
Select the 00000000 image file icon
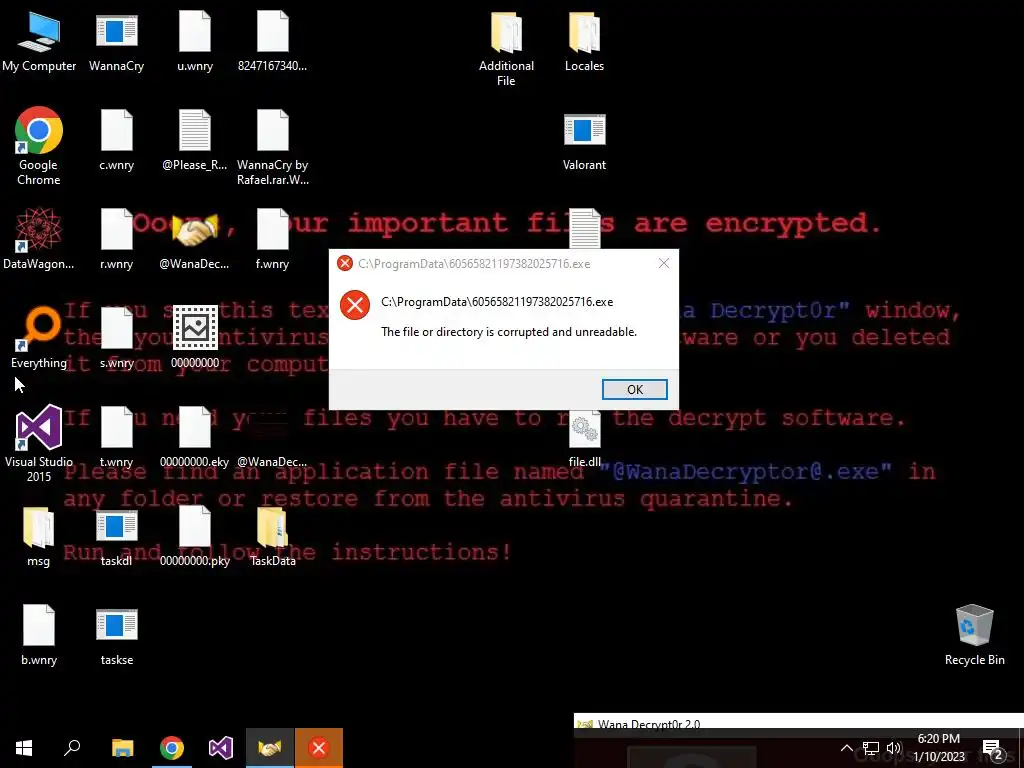195,338
